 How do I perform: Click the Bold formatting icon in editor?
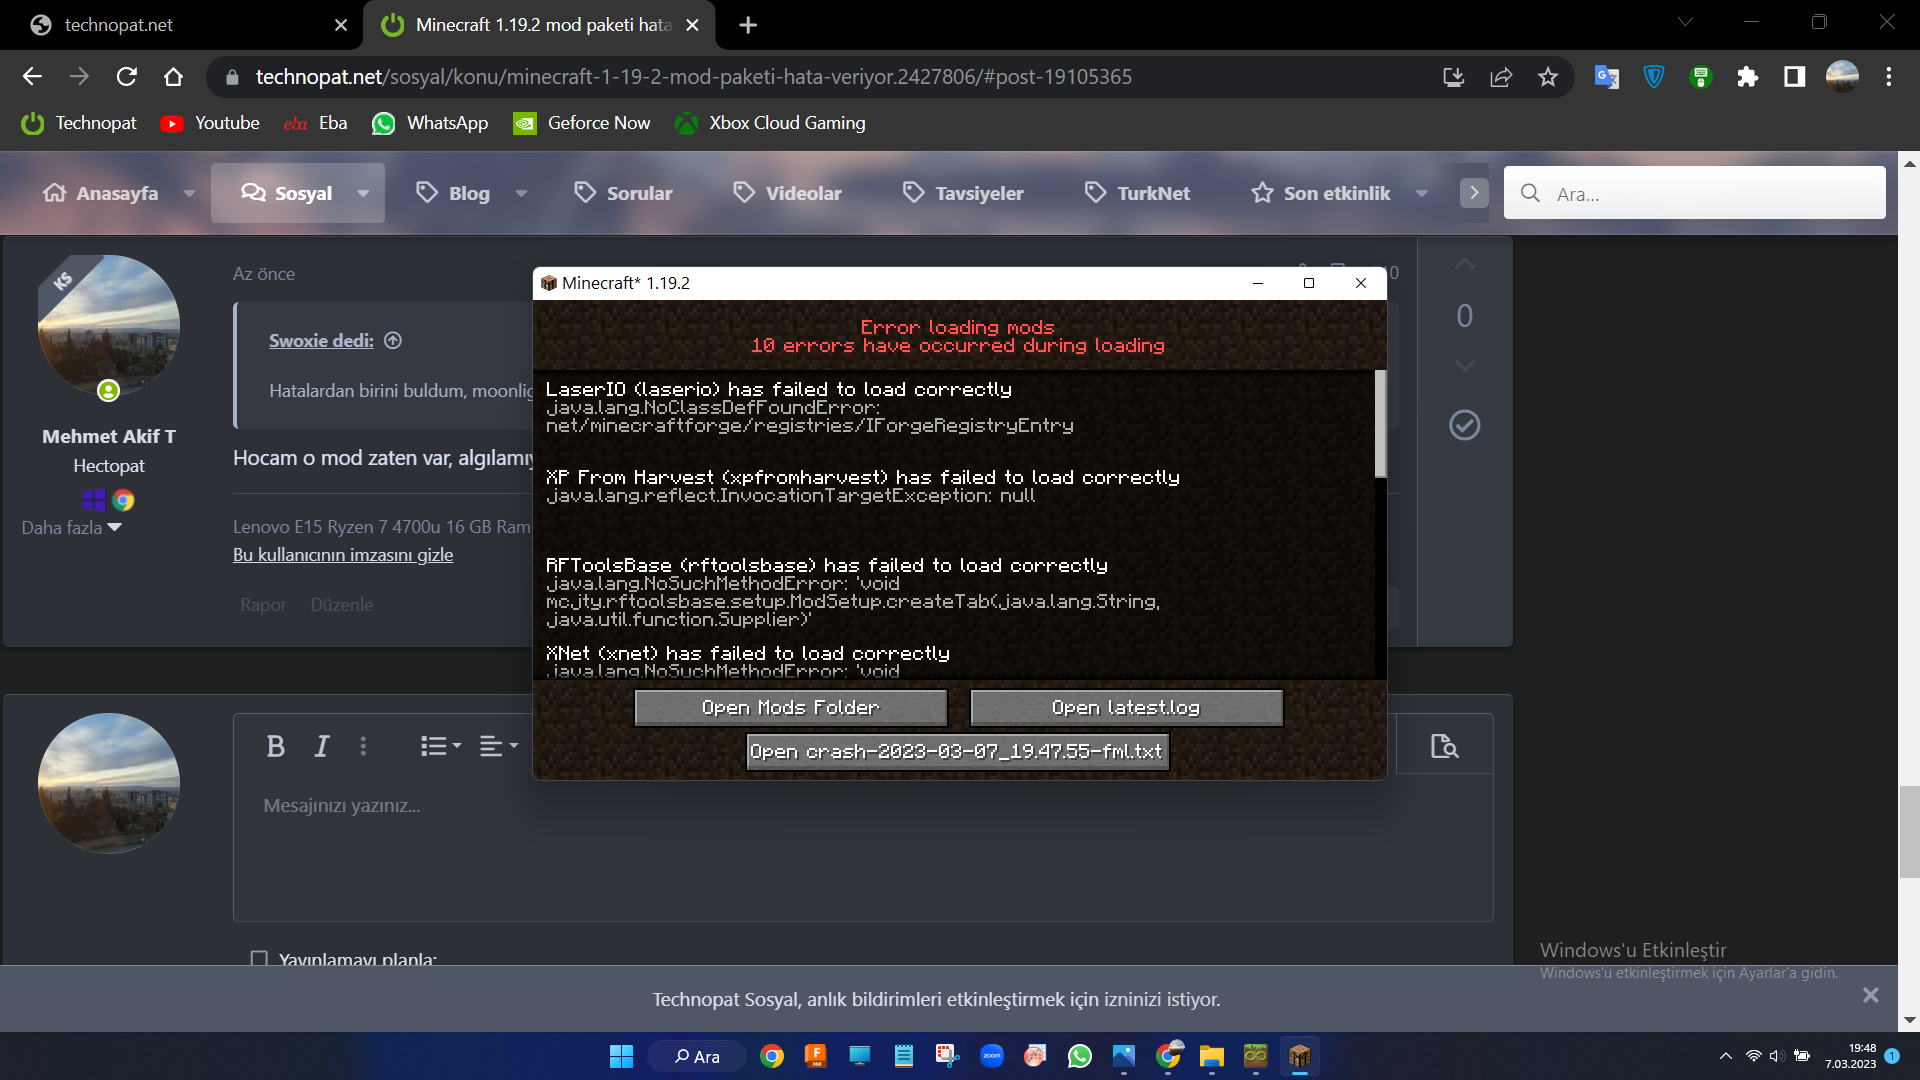click(276, 746)
